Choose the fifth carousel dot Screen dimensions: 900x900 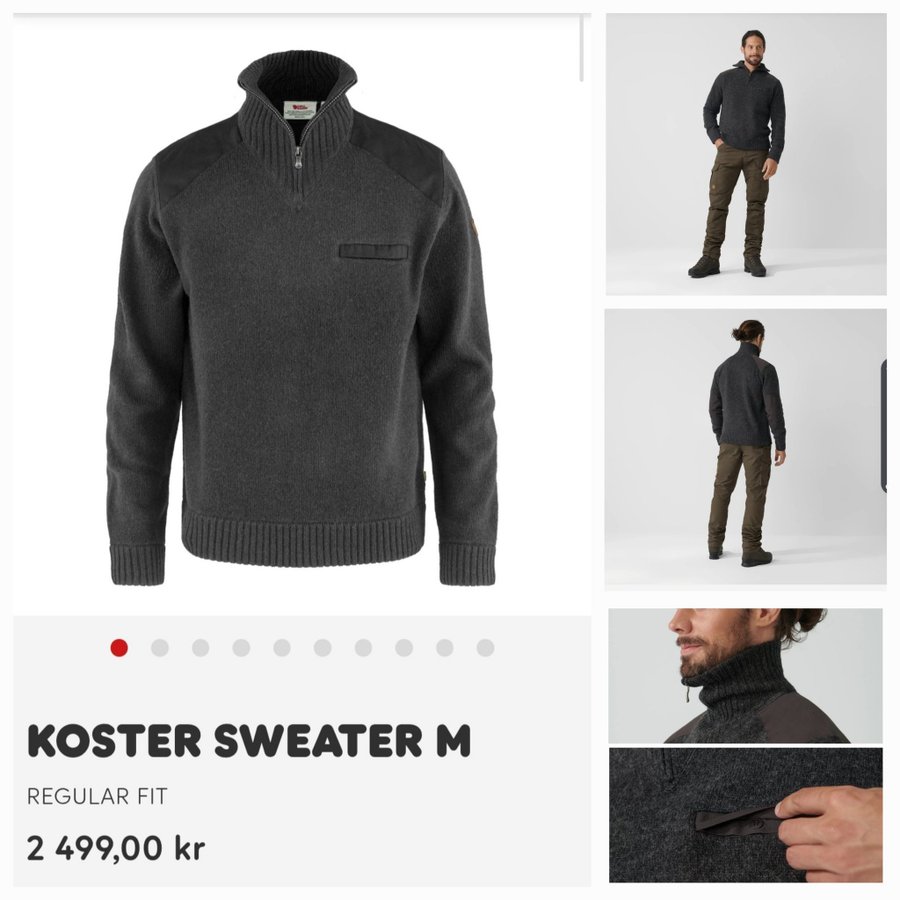coord(282,648)
